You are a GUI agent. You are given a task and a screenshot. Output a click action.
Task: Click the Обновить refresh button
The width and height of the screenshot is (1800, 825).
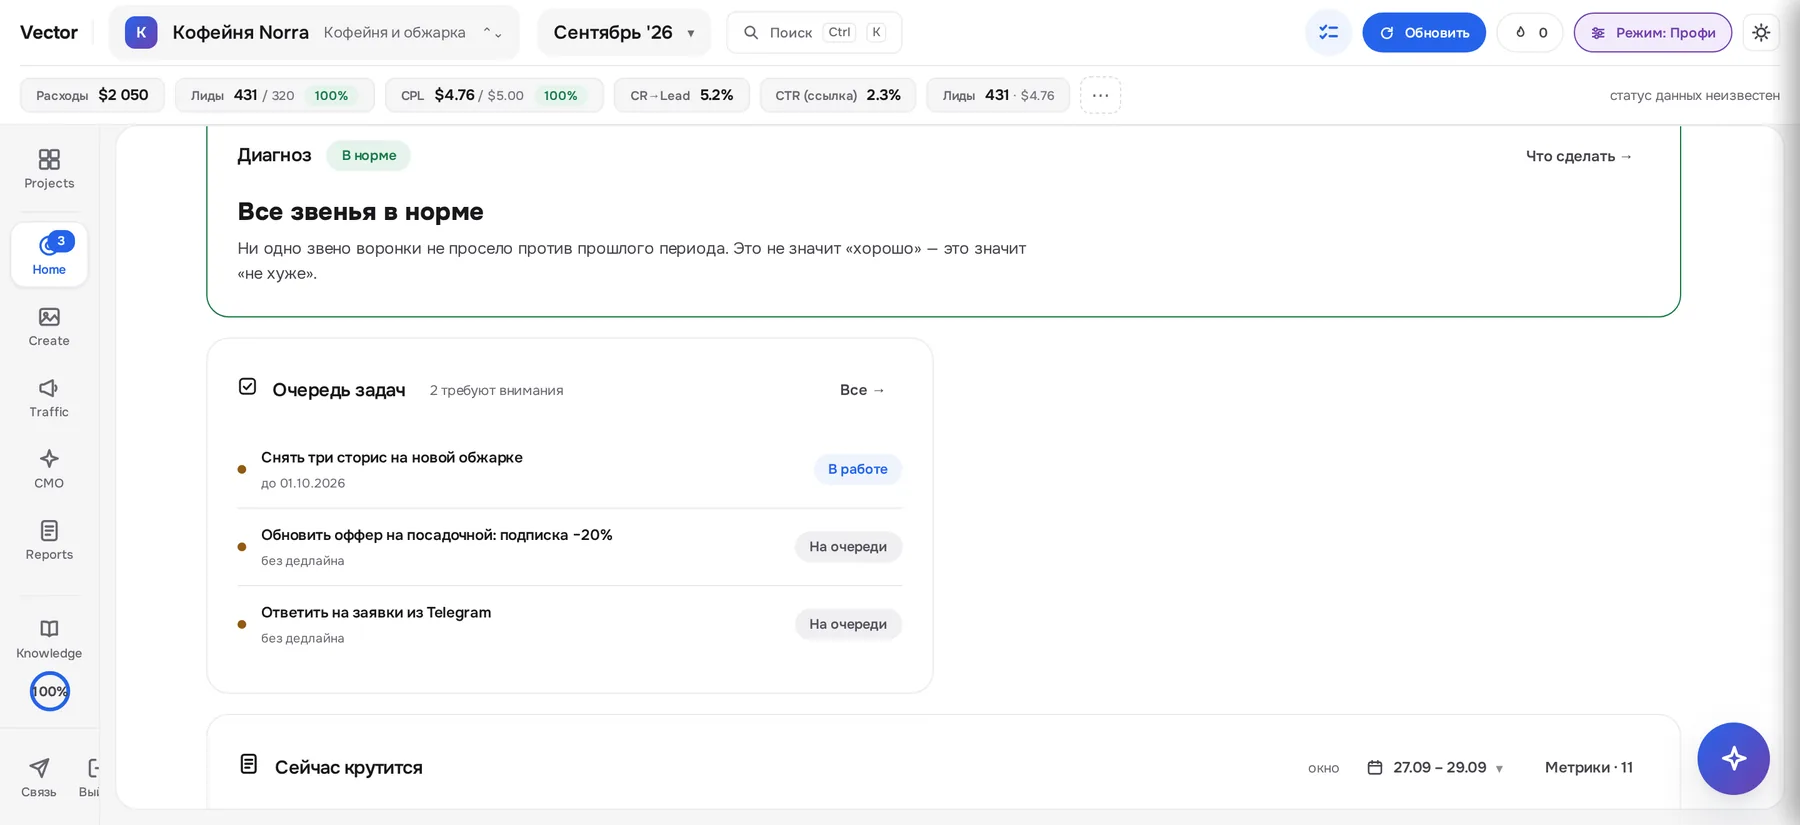click(1424, 33)
